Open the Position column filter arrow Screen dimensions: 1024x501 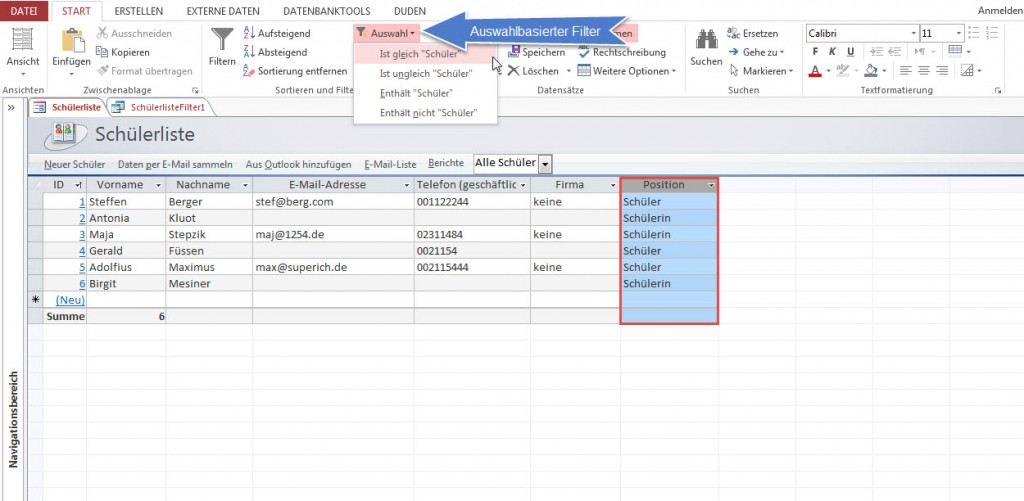click(x=711, y=185)
